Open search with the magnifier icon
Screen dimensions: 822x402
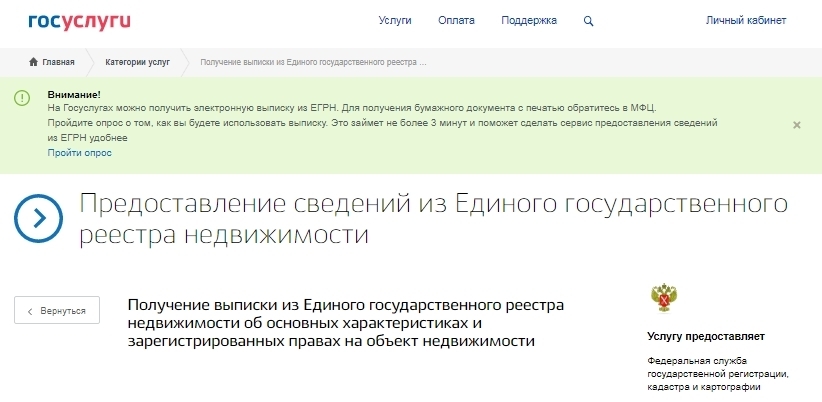click(588, 21)
